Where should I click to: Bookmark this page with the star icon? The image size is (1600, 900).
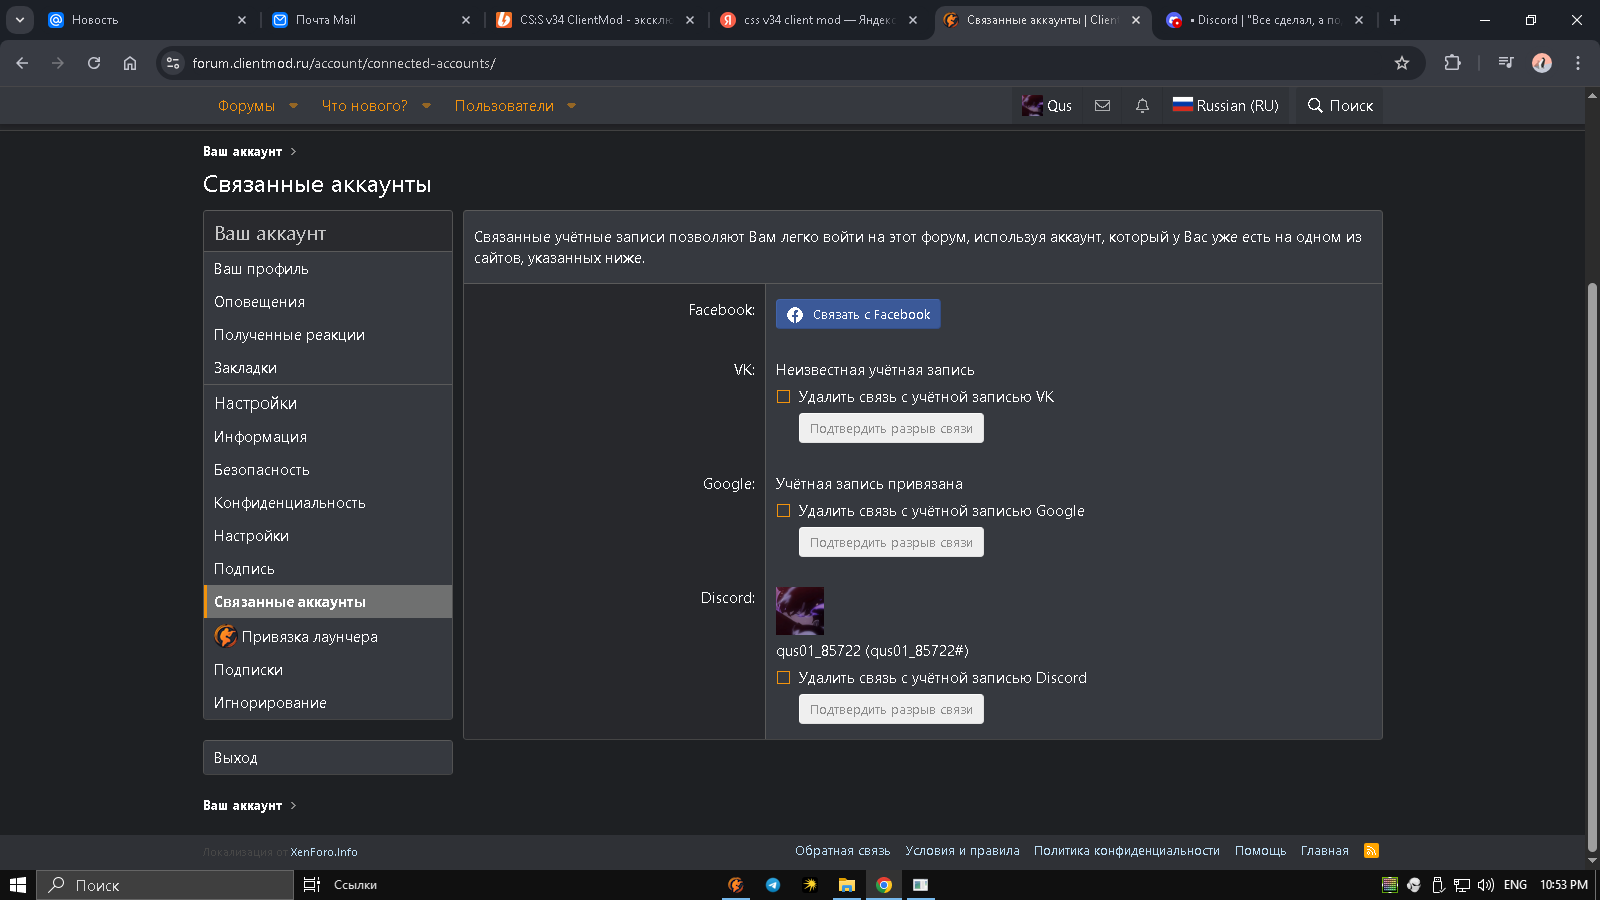pos(1402,63)
